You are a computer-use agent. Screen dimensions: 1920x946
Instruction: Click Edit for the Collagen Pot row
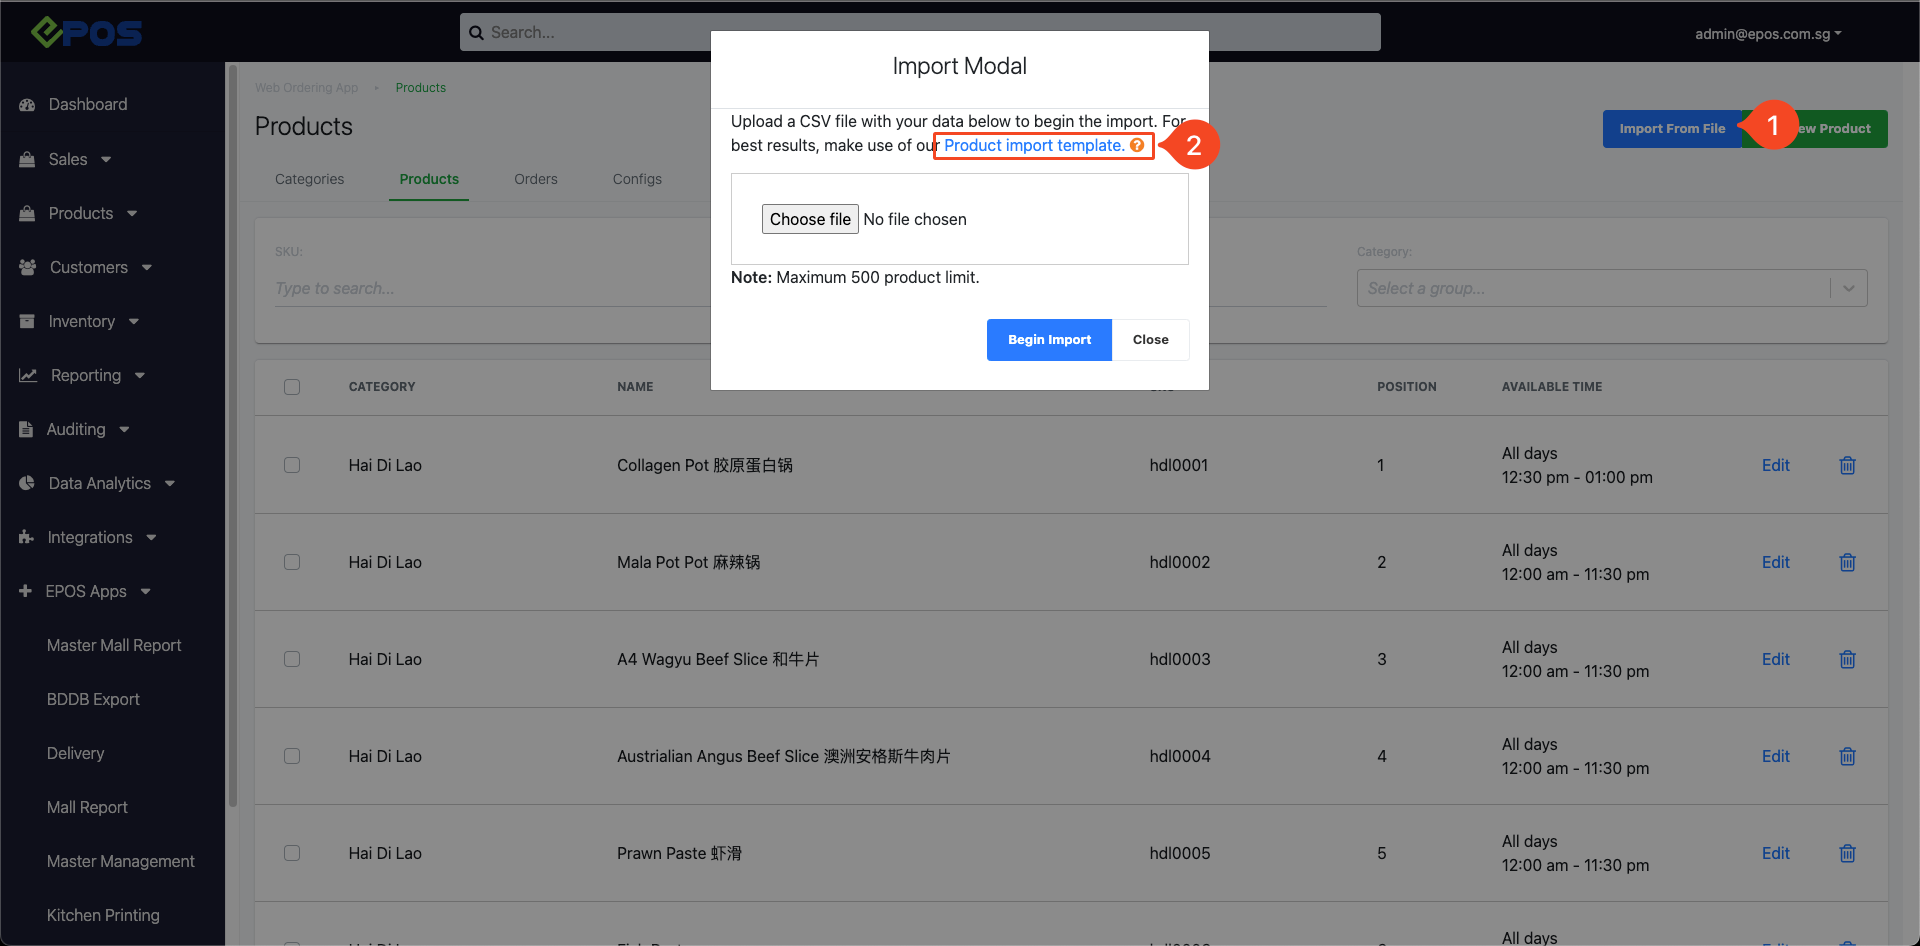(1776, 465)
